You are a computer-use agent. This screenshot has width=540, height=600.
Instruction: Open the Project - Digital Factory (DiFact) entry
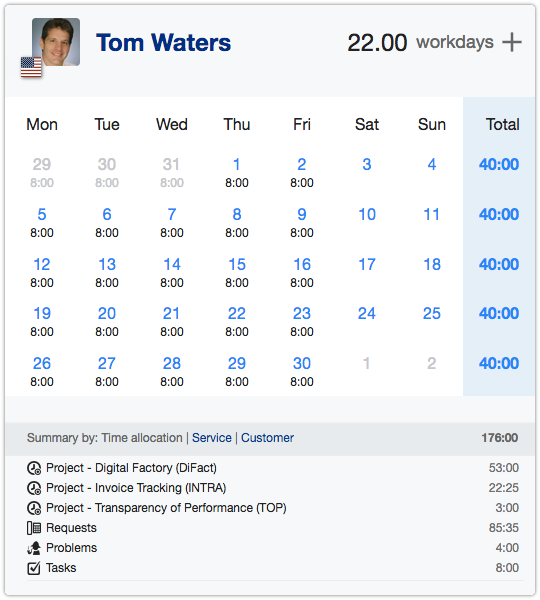[131, 468]
